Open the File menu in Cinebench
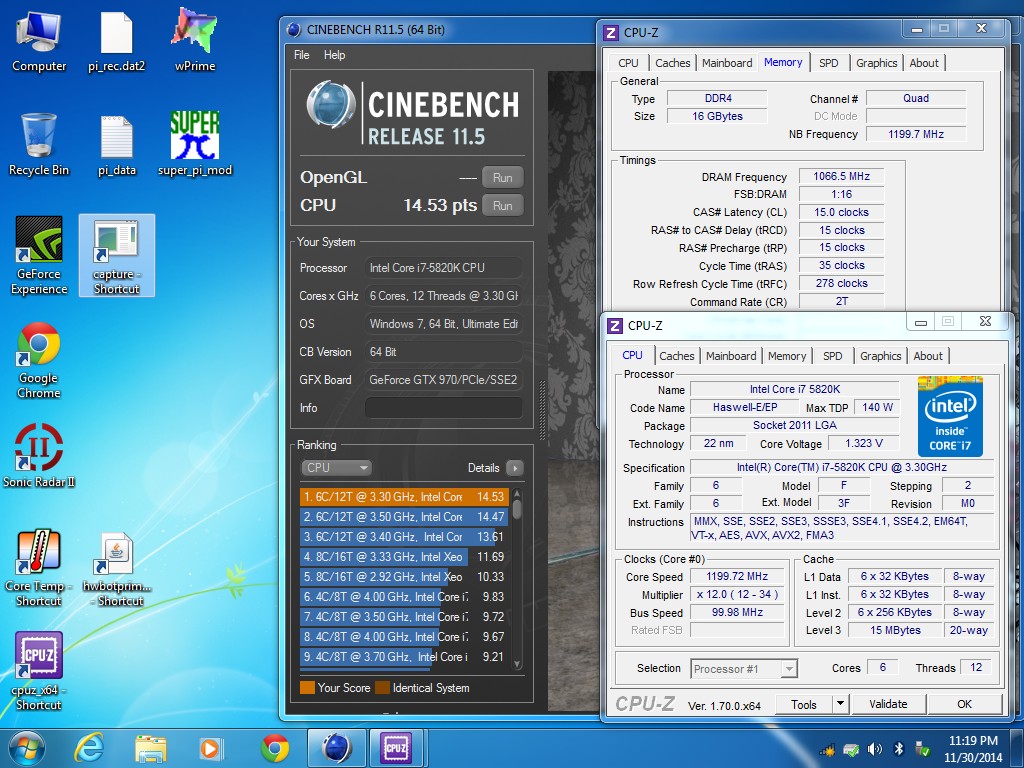The image size is (1024, 768). coord(302,55)
